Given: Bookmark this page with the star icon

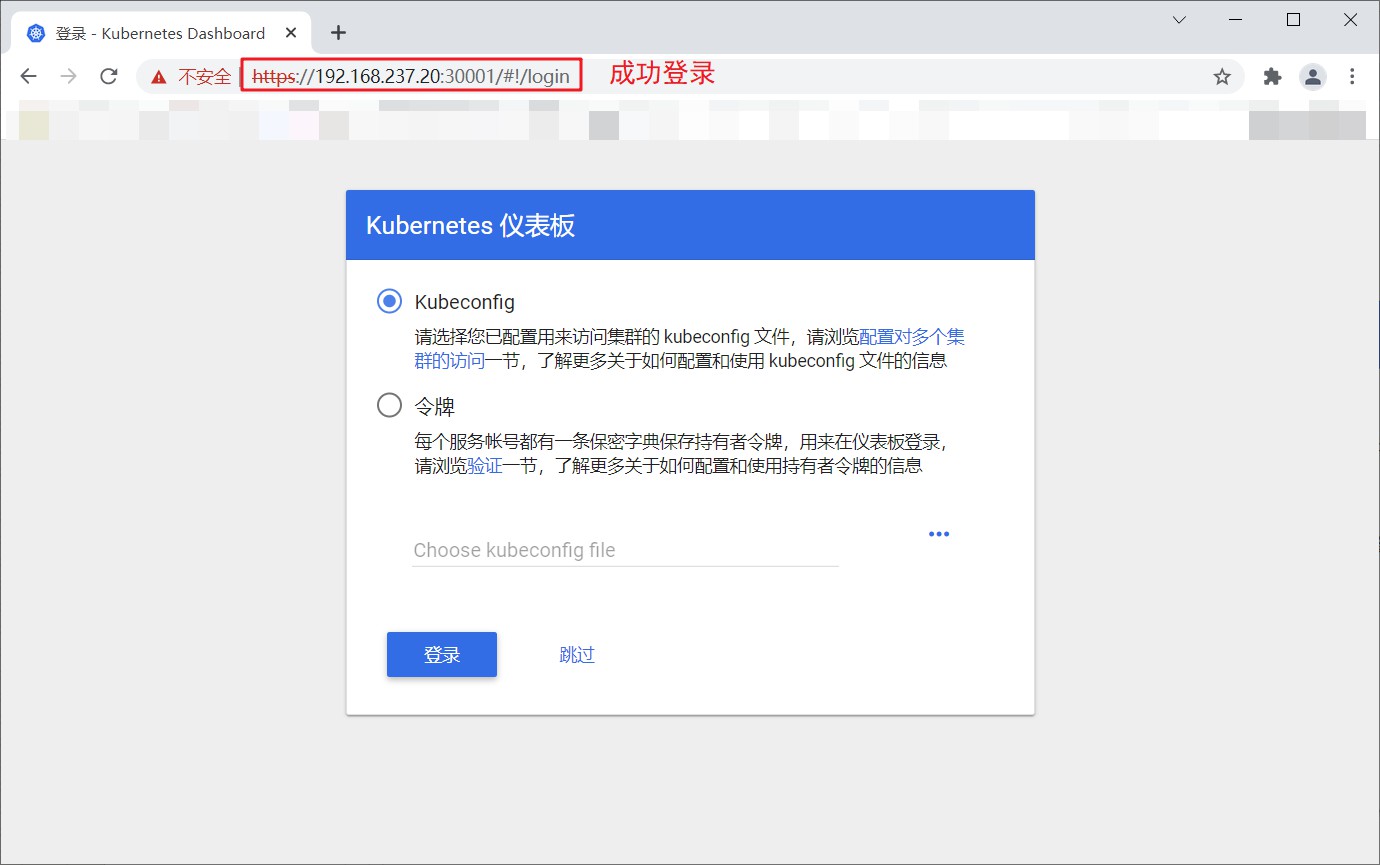Looking at the screenshot, I should 1222,77.
